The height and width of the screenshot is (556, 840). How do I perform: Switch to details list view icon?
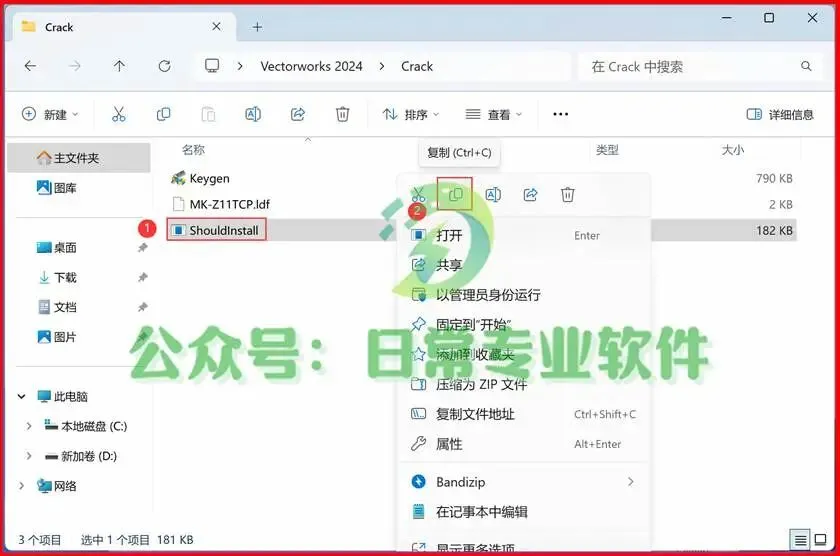click(800, 539)
